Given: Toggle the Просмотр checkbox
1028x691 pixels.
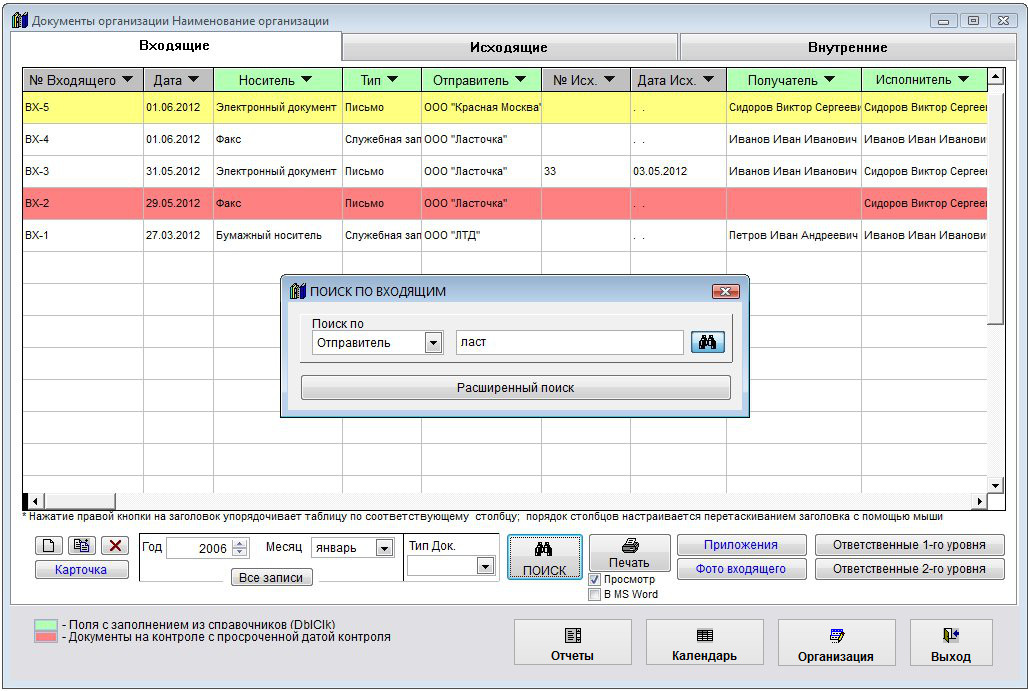Looking at the screenshot, I should 595,580.
